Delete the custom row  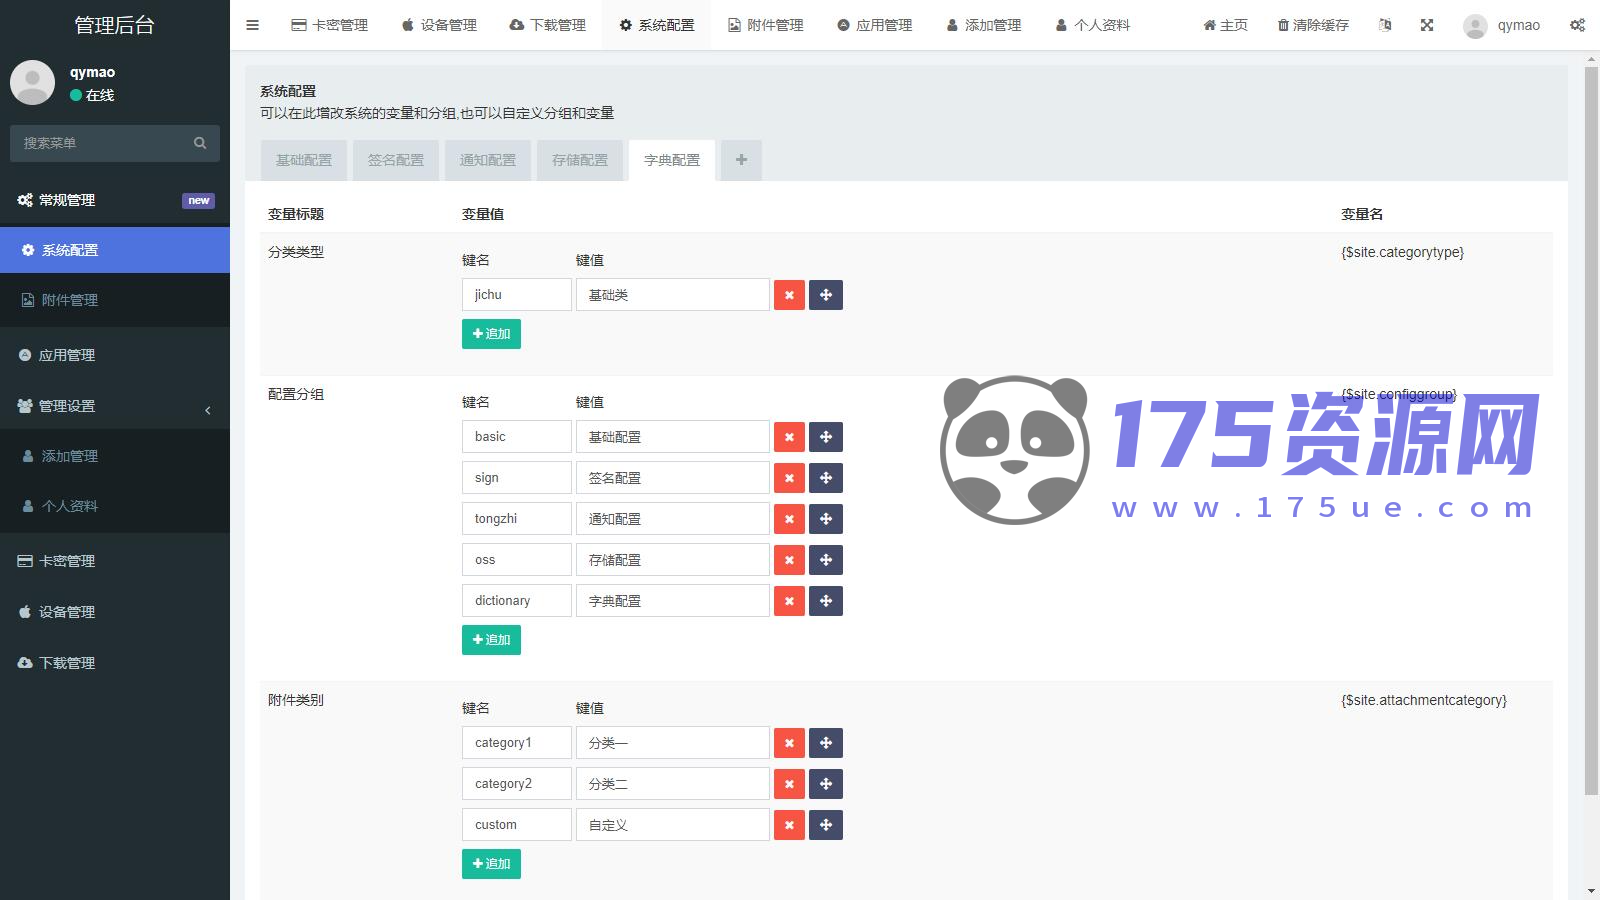pos(789,825)
